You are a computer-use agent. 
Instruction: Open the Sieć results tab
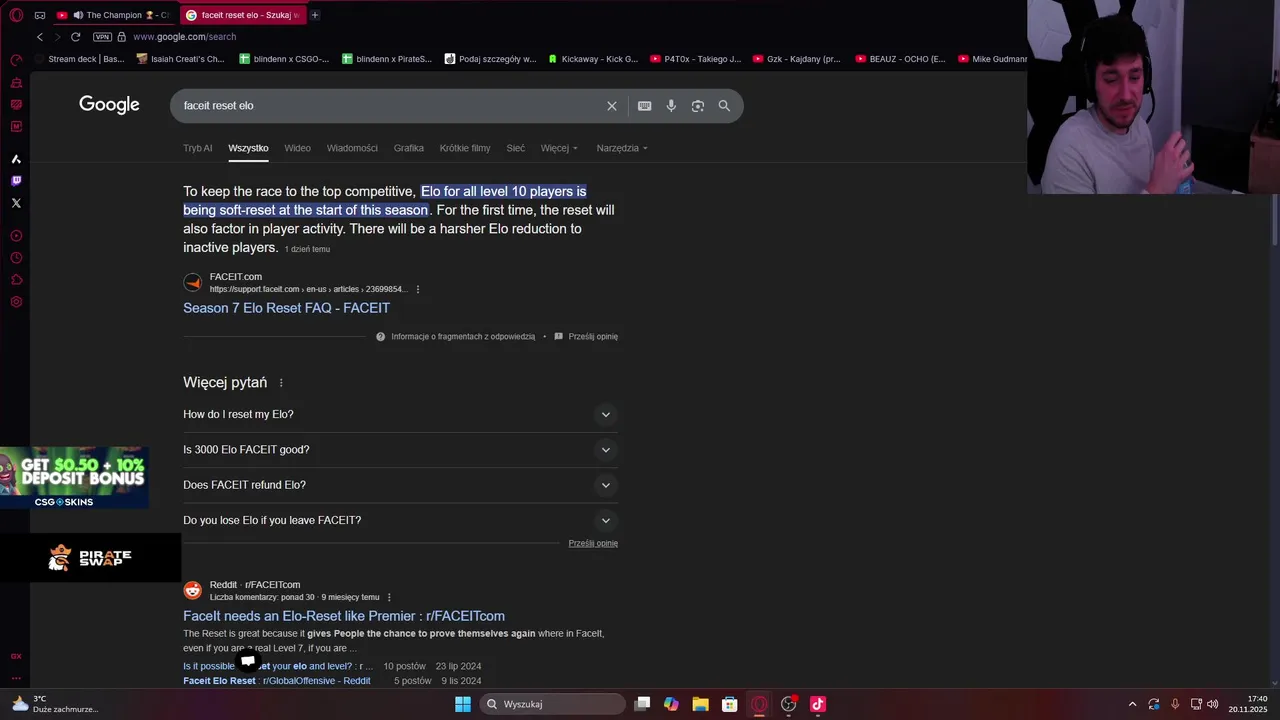click(x=515, y=148)
